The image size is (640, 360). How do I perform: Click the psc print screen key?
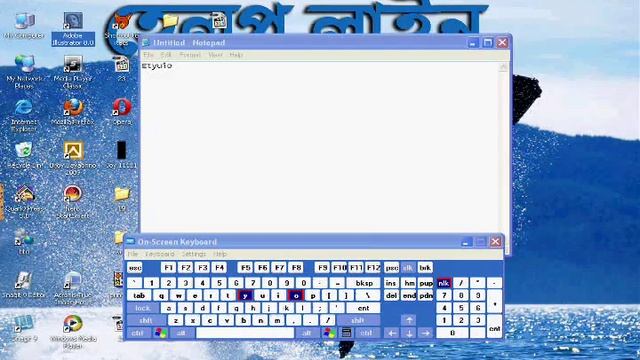tap(391, 268)
